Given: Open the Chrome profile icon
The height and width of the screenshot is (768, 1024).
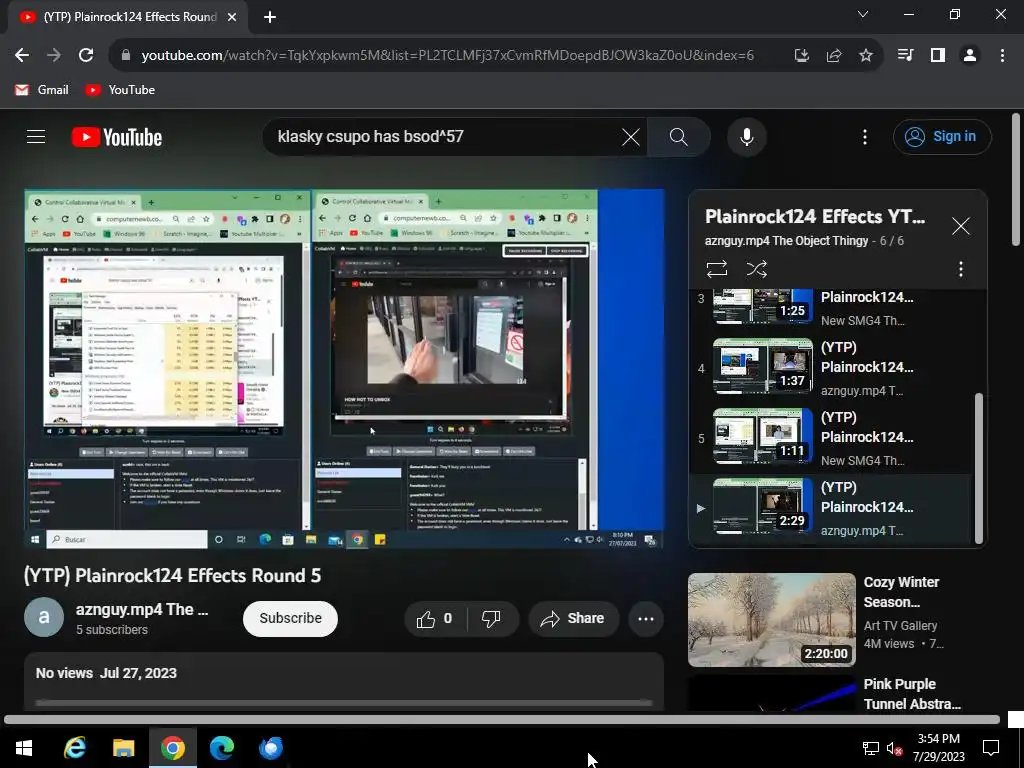Looking at the screenshot, I should (970, 56).
